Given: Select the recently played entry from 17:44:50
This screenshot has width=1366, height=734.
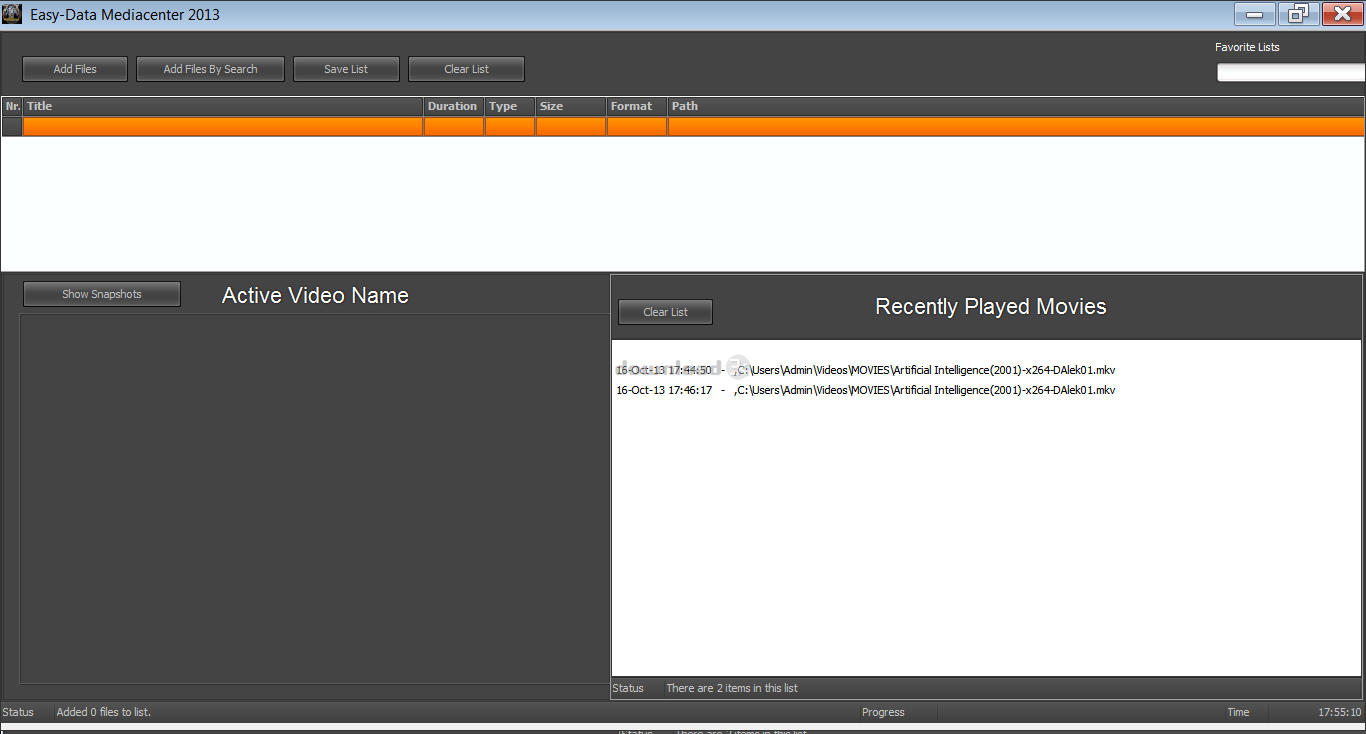Looking at the screenshot, I should [865, 370].
